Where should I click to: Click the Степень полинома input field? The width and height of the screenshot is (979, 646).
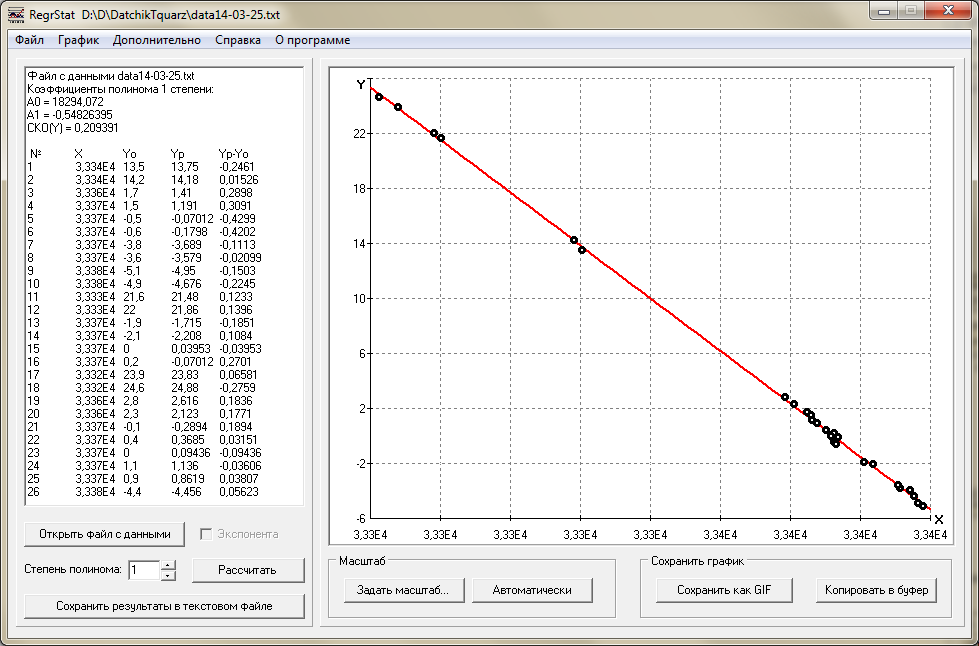(144, 570)
